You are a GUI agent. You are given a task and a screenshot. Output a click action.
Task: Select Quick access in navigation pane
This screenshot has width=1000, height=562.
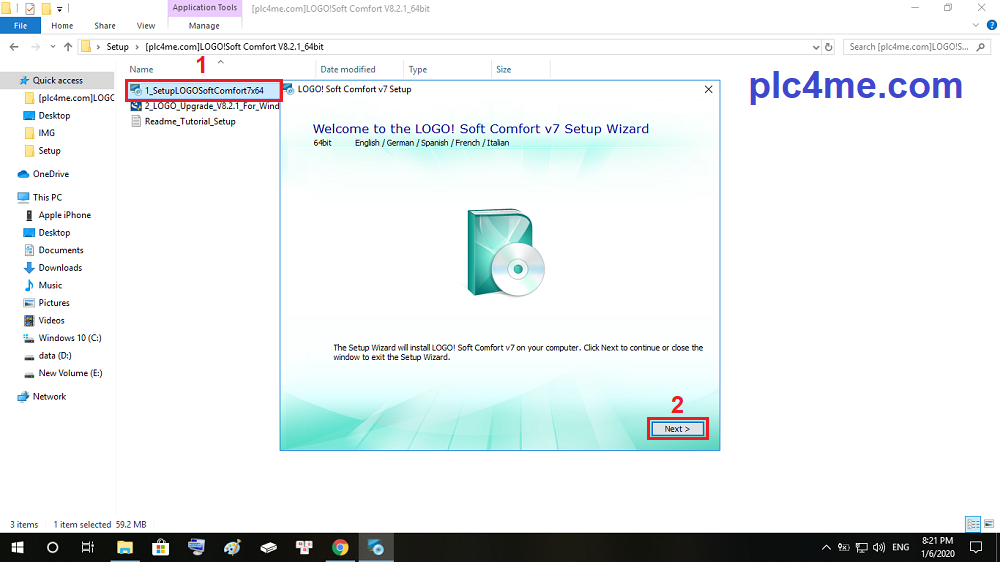coord(57,80)
